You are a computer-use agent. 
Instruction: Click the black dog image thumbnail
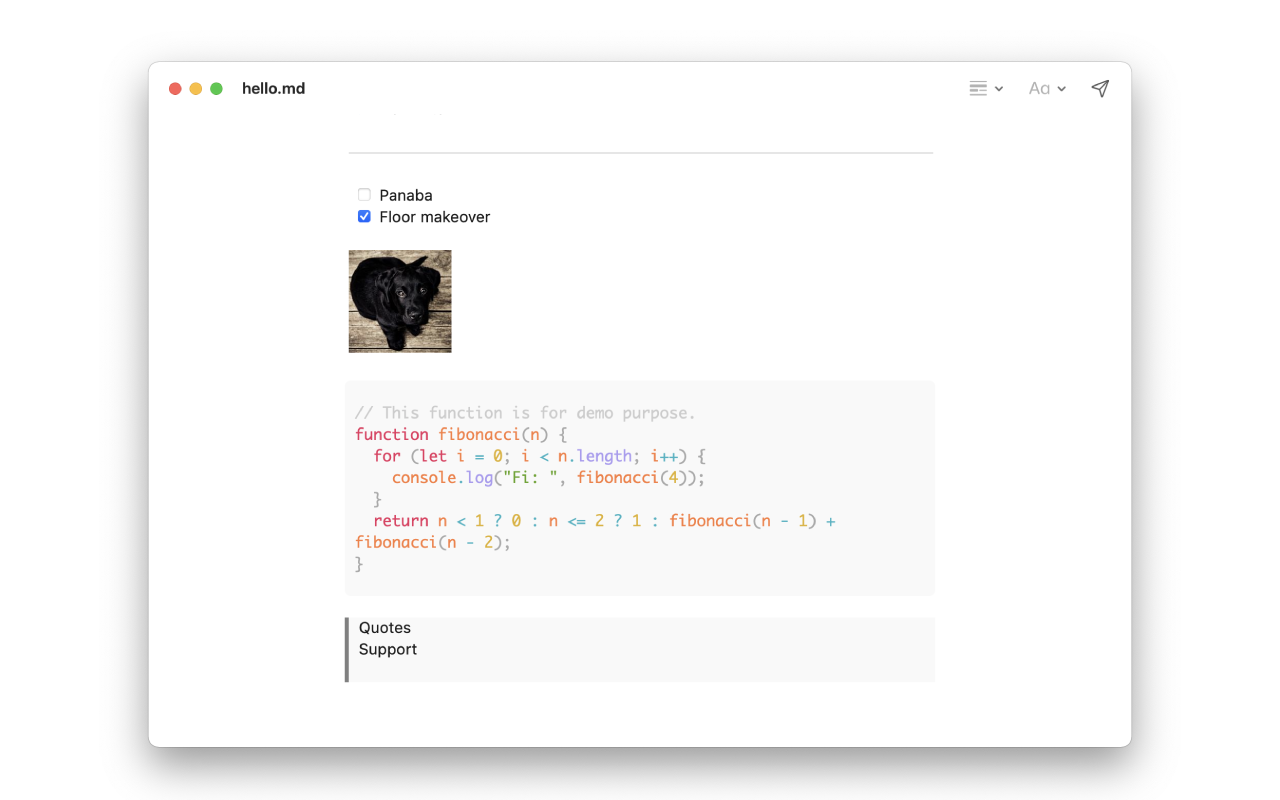[x=400, y=301]
